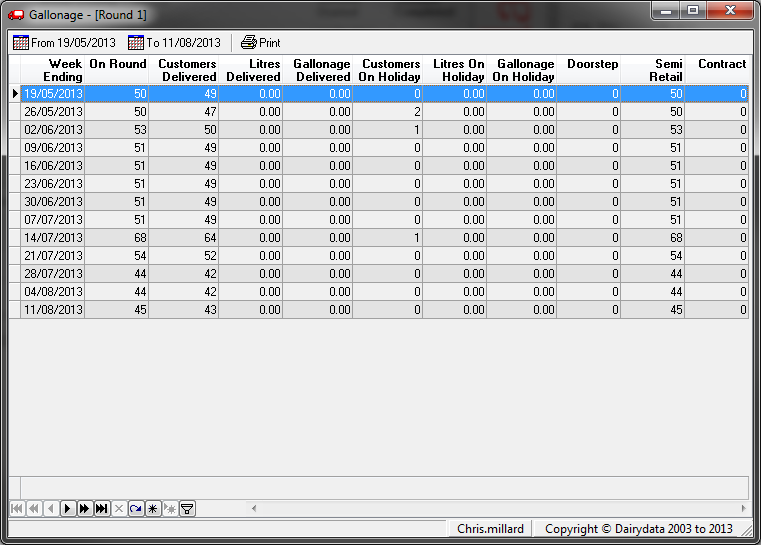Select the 04/08/2013 week ending cell
This screenshot has width=761, height=545.
53,291
